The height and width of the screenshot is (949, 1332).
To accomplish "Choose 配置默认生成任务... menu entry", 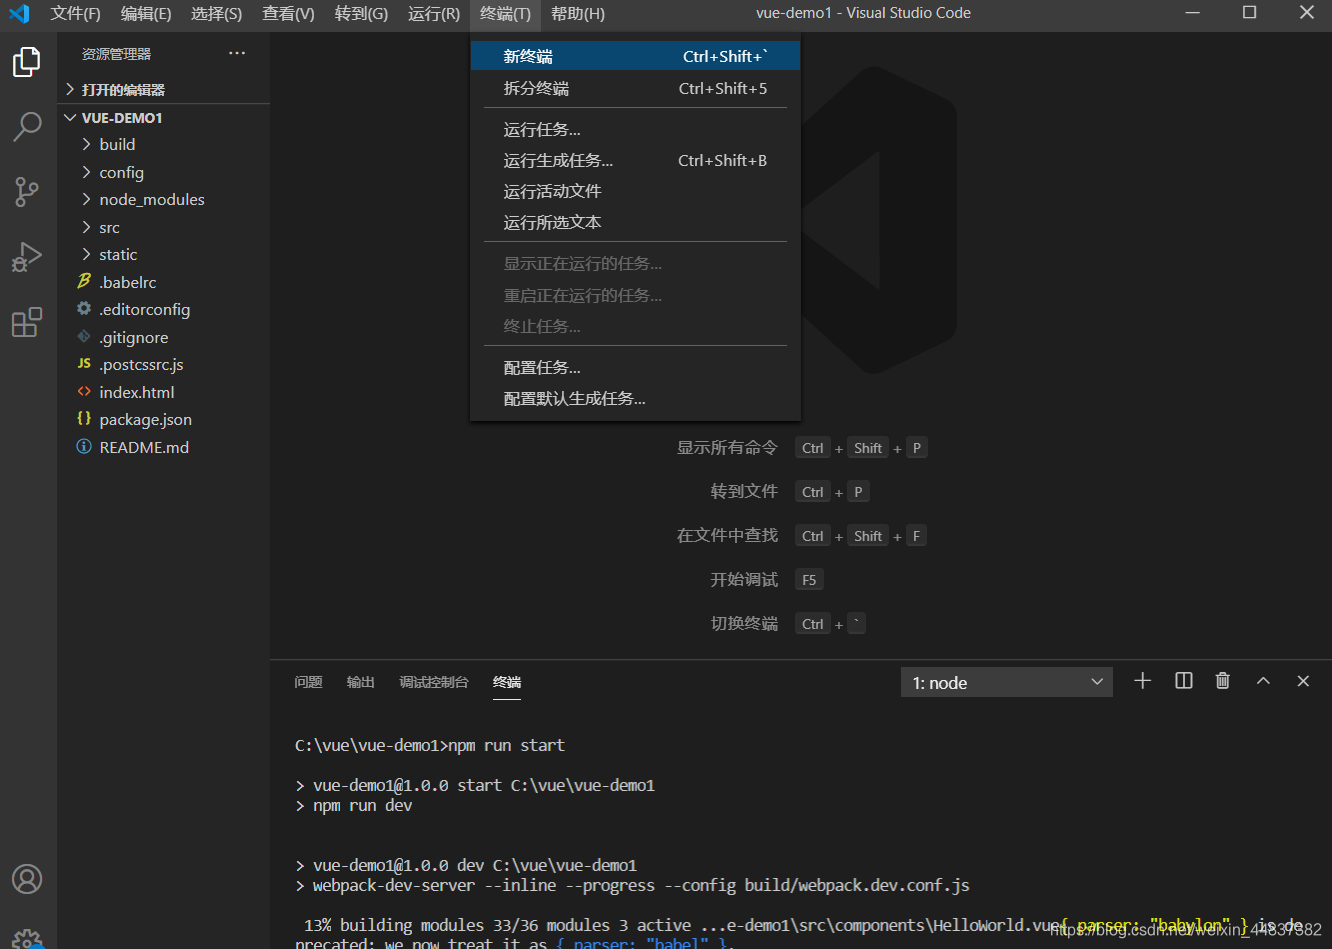I will [x=635, y=398].
